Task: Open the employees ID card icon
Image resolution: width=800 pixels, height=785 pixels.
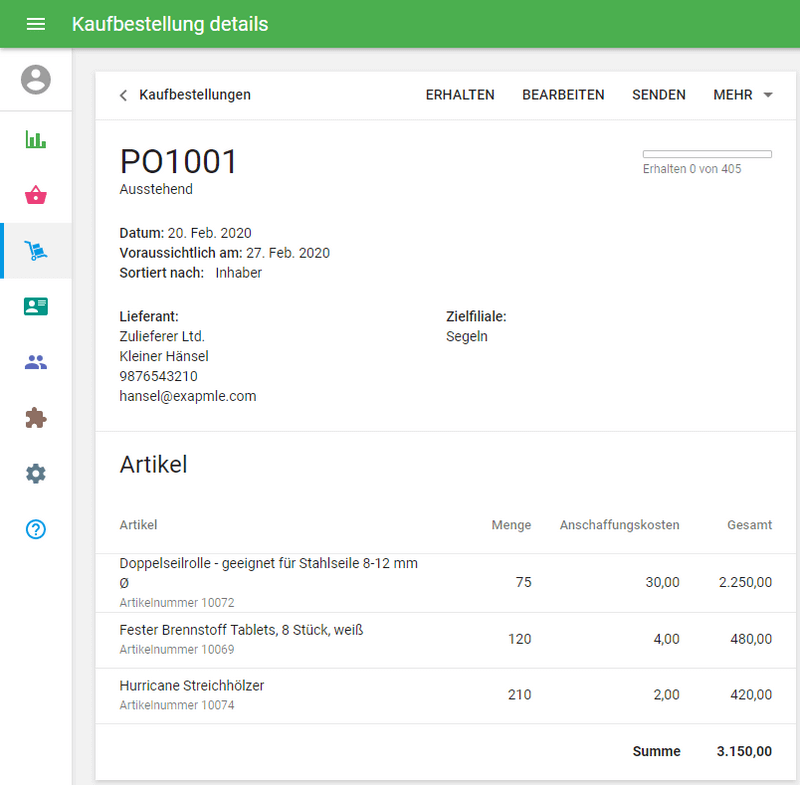Action: pos(36,307)
